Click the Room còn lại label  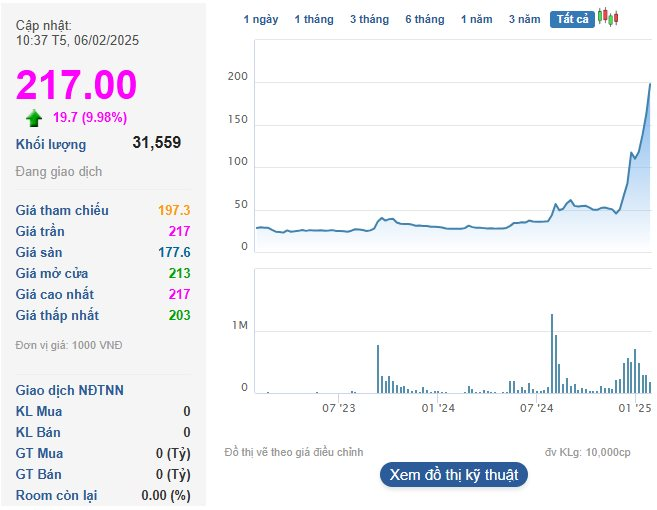pos(56,495)
